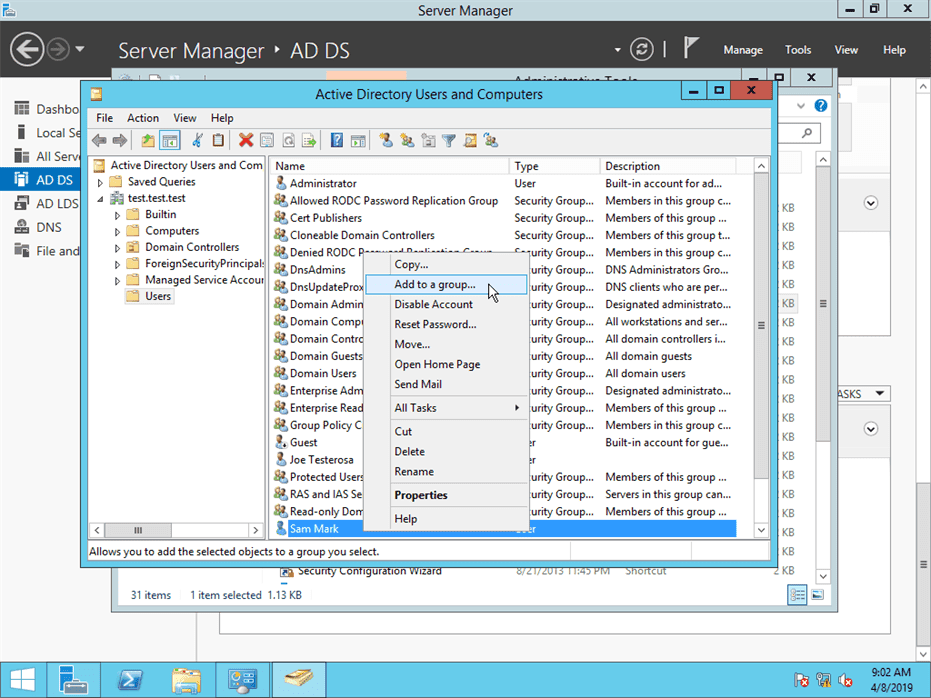Choose Disable Account in context menu

[x=446, y=304]
